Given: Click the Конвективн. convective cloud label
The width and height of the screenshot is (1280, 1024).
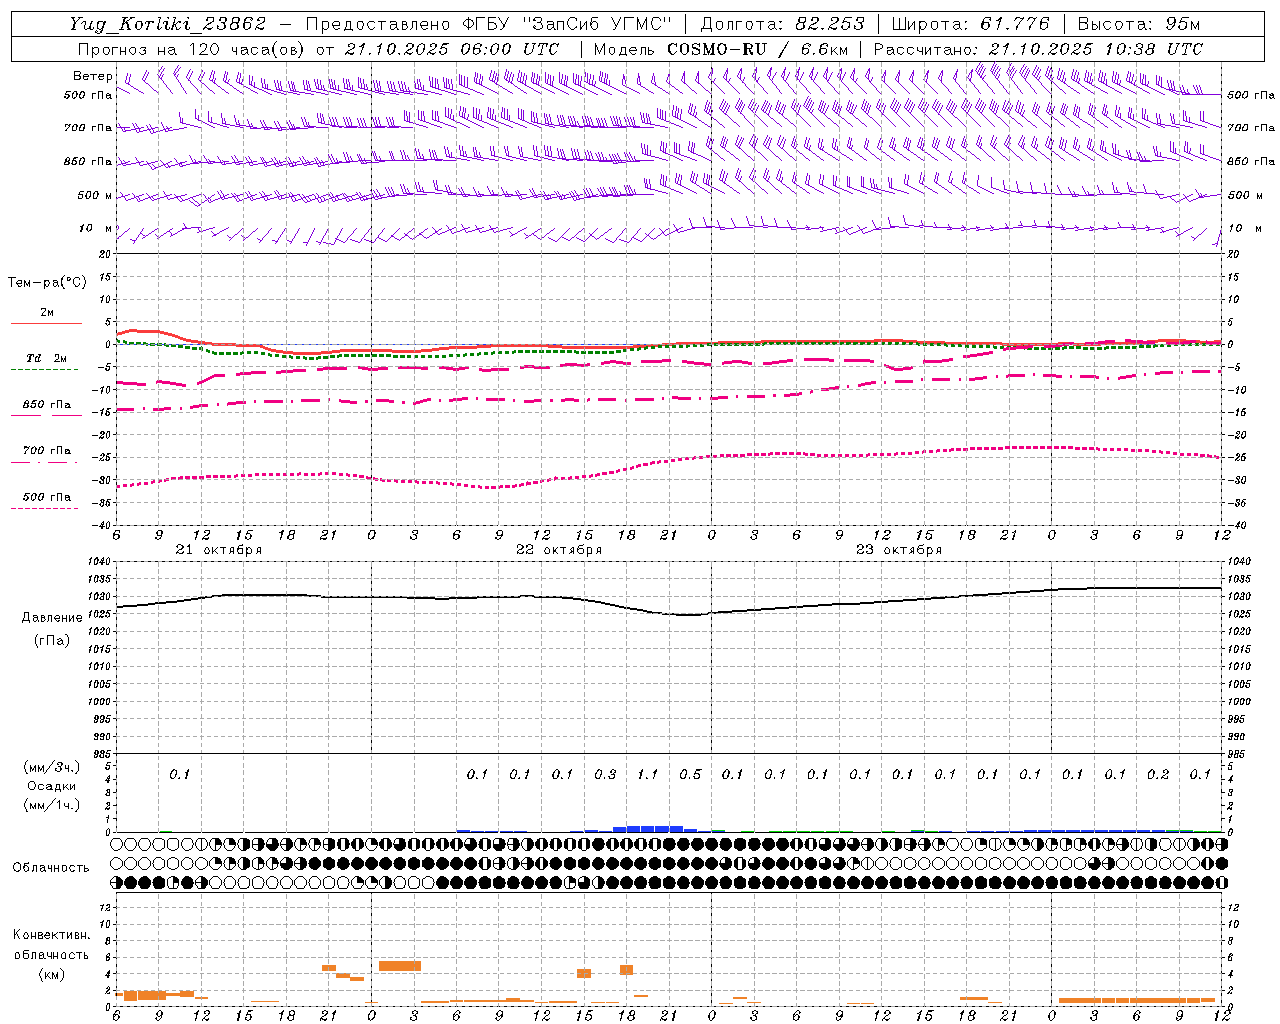Looking at the screenshot, I should [x=51, y=935].
